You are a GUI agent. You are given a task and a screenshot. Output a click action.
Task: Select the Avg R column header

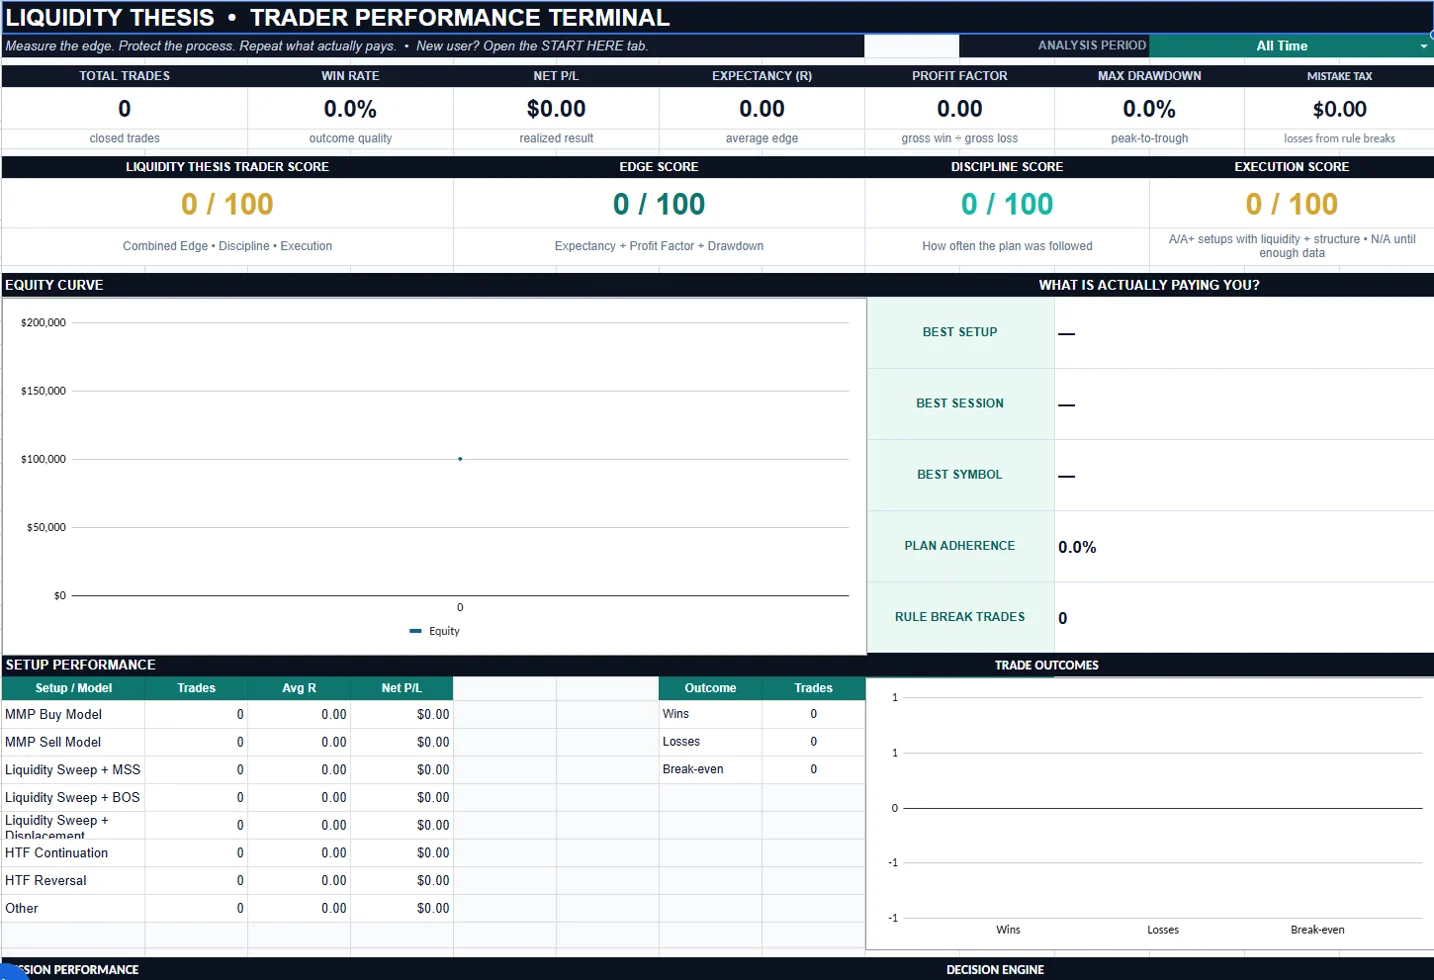(299, 688)
